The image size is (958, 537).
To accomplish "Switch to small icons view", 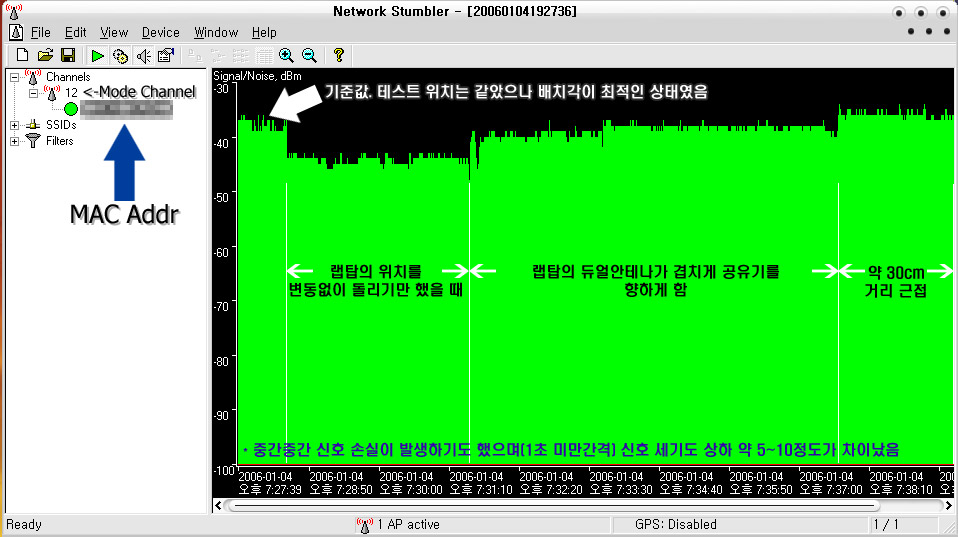I will click(x=218, y=56).
